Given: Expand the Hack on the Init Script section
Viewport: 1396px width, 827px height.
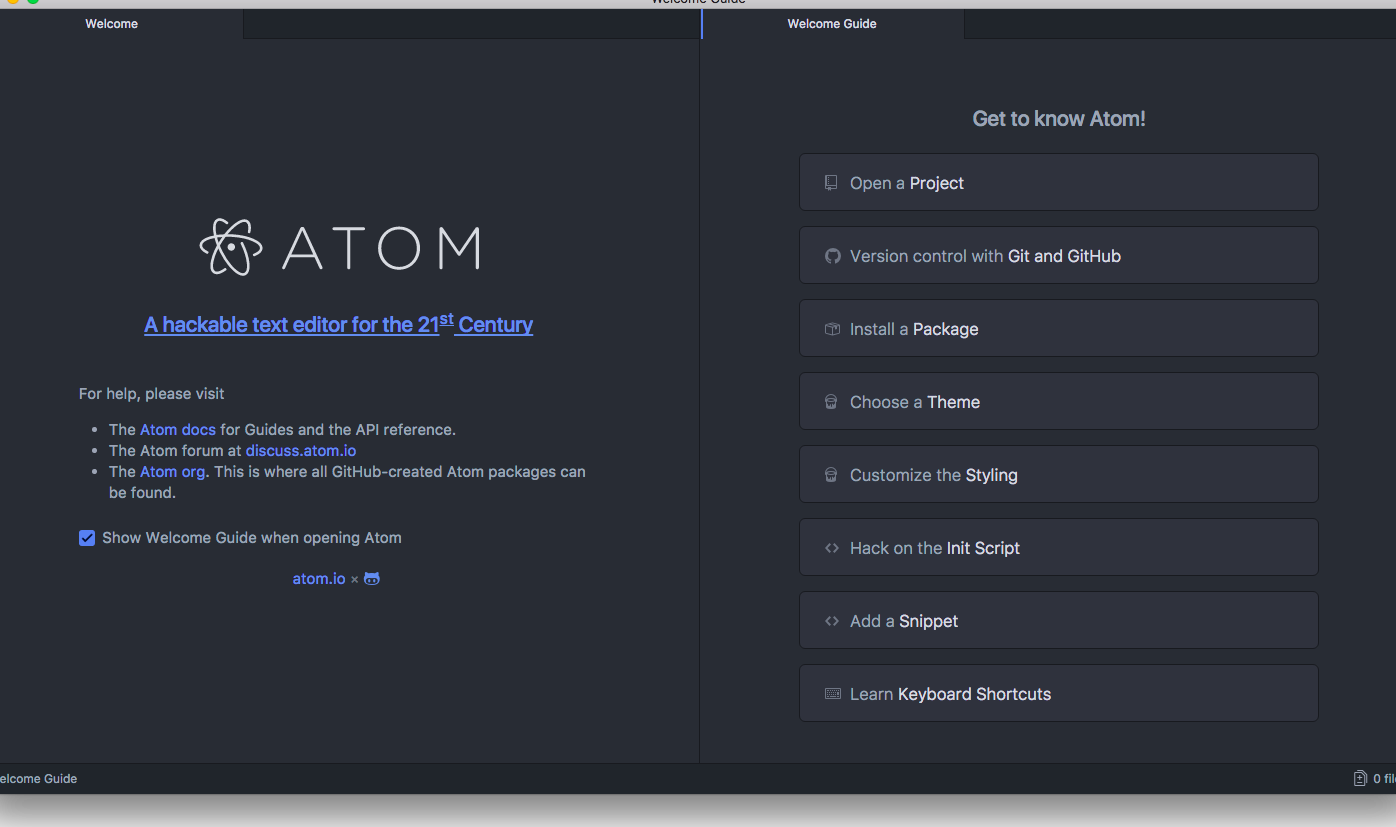Looking at the screenshot, I should [x=1058, y=547].
